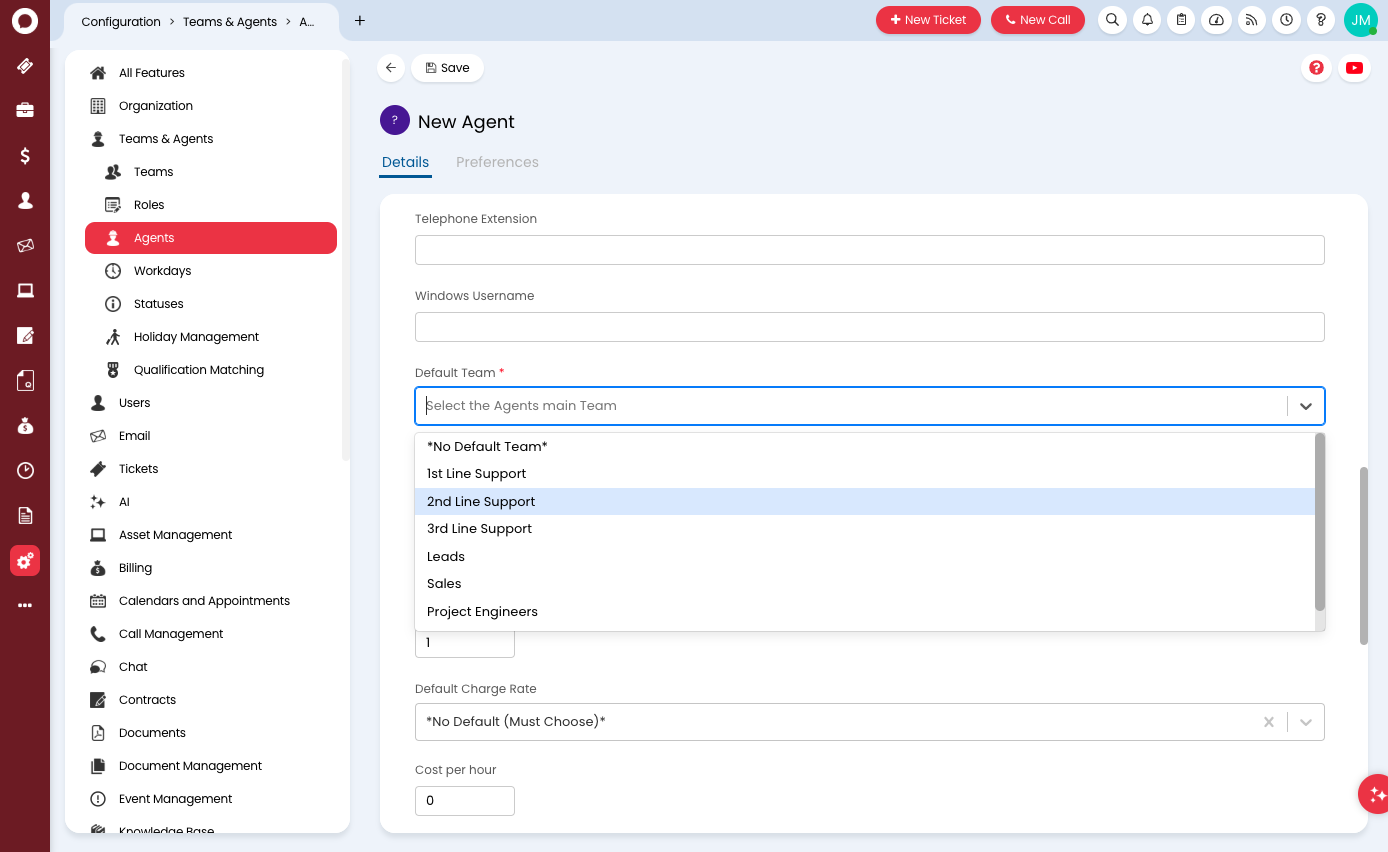
Task: Open a new tab with the plus button
Action: (360, 21)
